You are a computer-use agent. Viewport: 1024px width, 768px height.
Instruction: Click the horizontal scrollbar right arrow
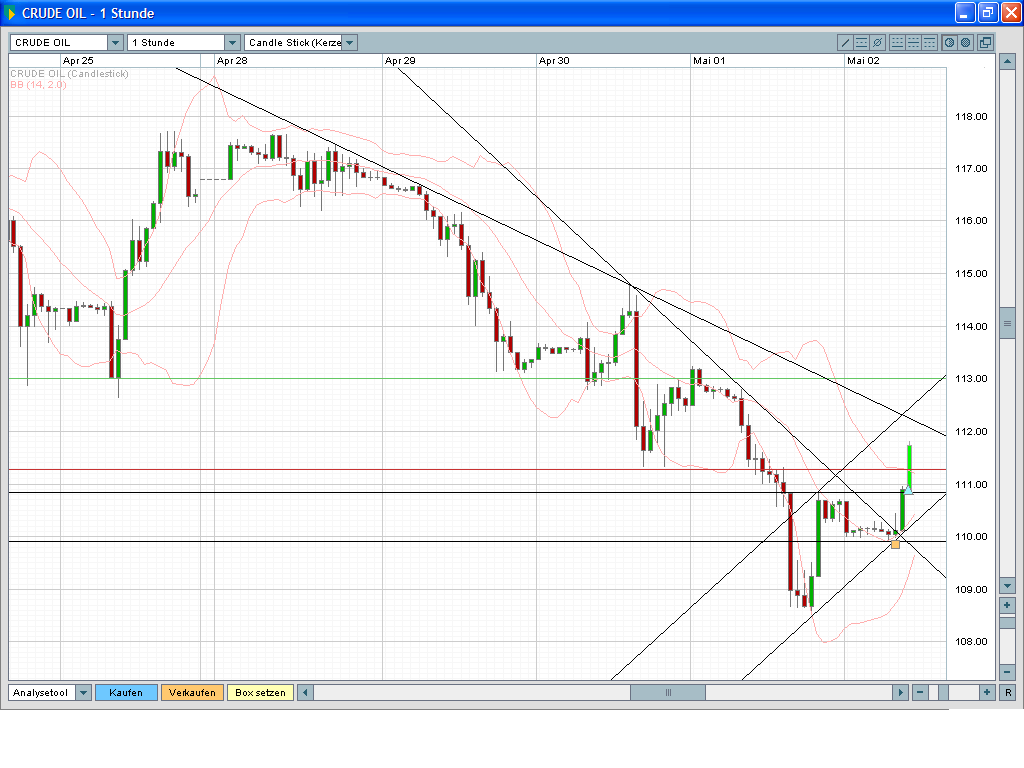pos(901,692)
